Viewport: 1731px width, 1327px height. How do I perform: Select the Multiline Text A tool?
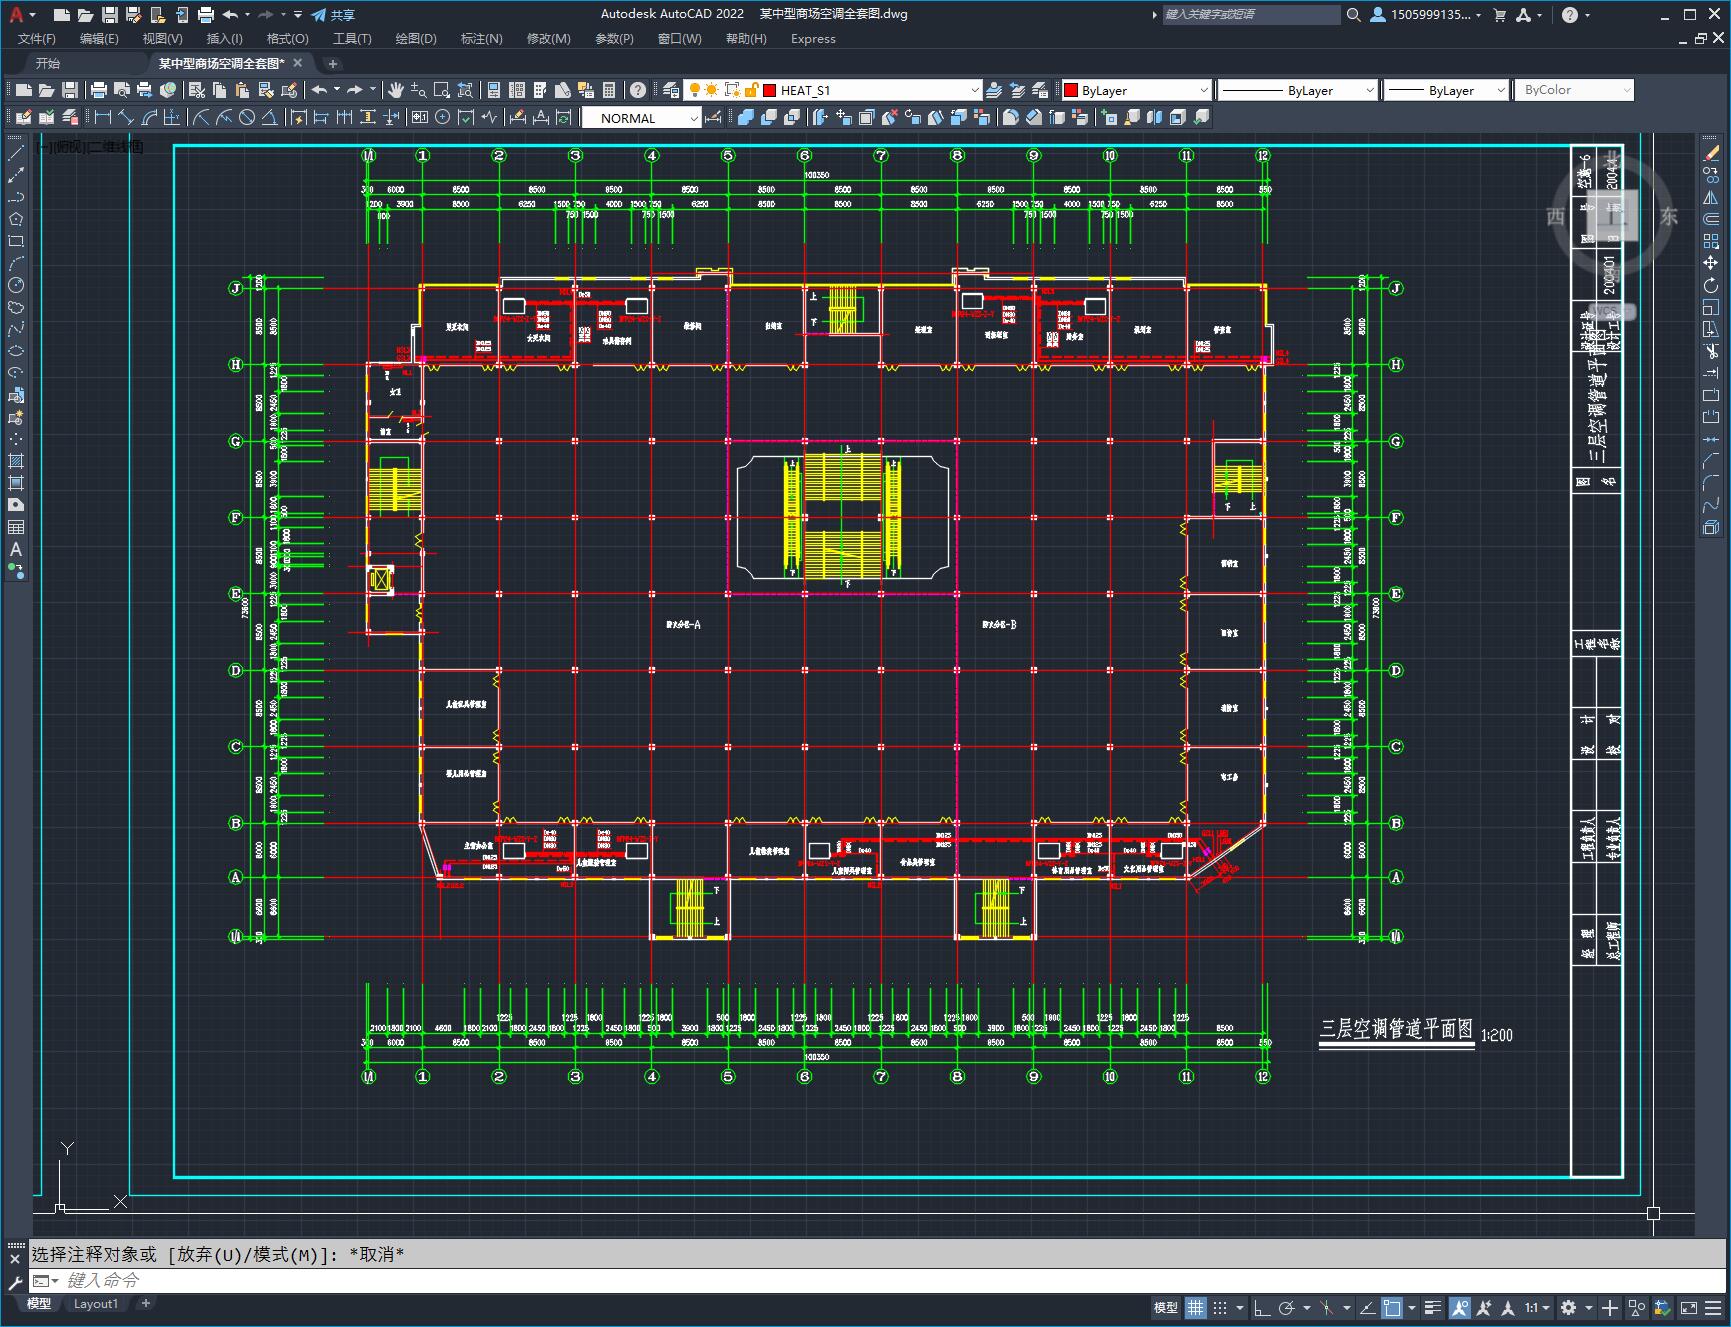16,549
